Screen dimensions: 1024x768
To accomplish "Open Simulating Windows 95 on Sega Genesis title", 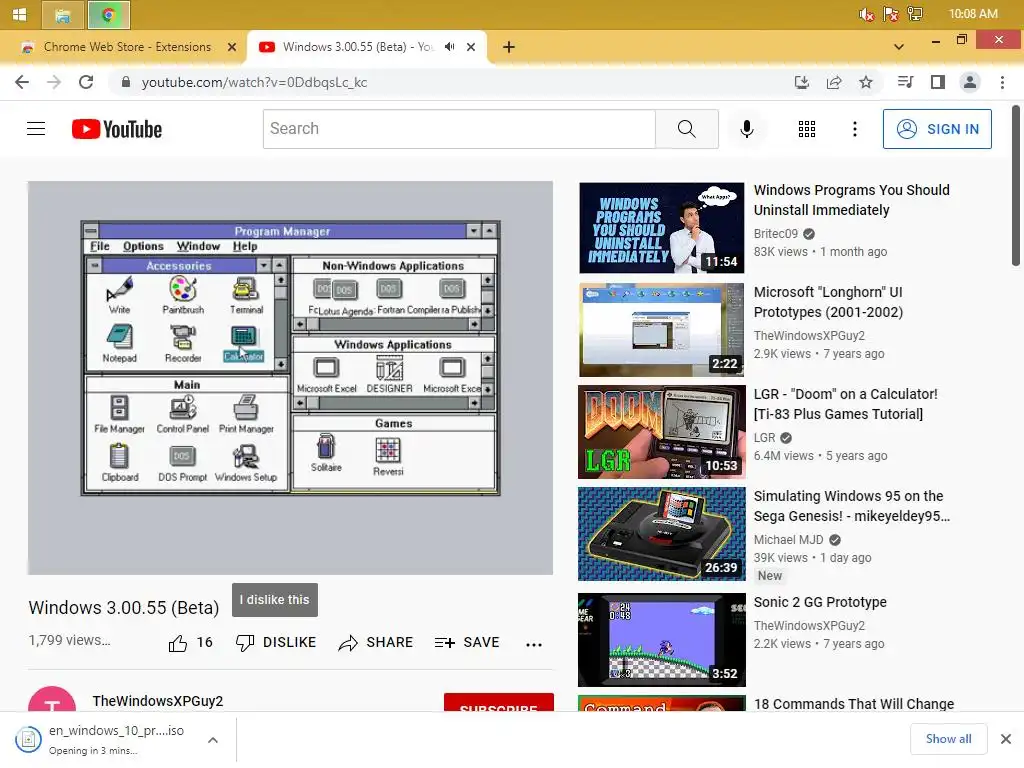I will coord(851,506).
